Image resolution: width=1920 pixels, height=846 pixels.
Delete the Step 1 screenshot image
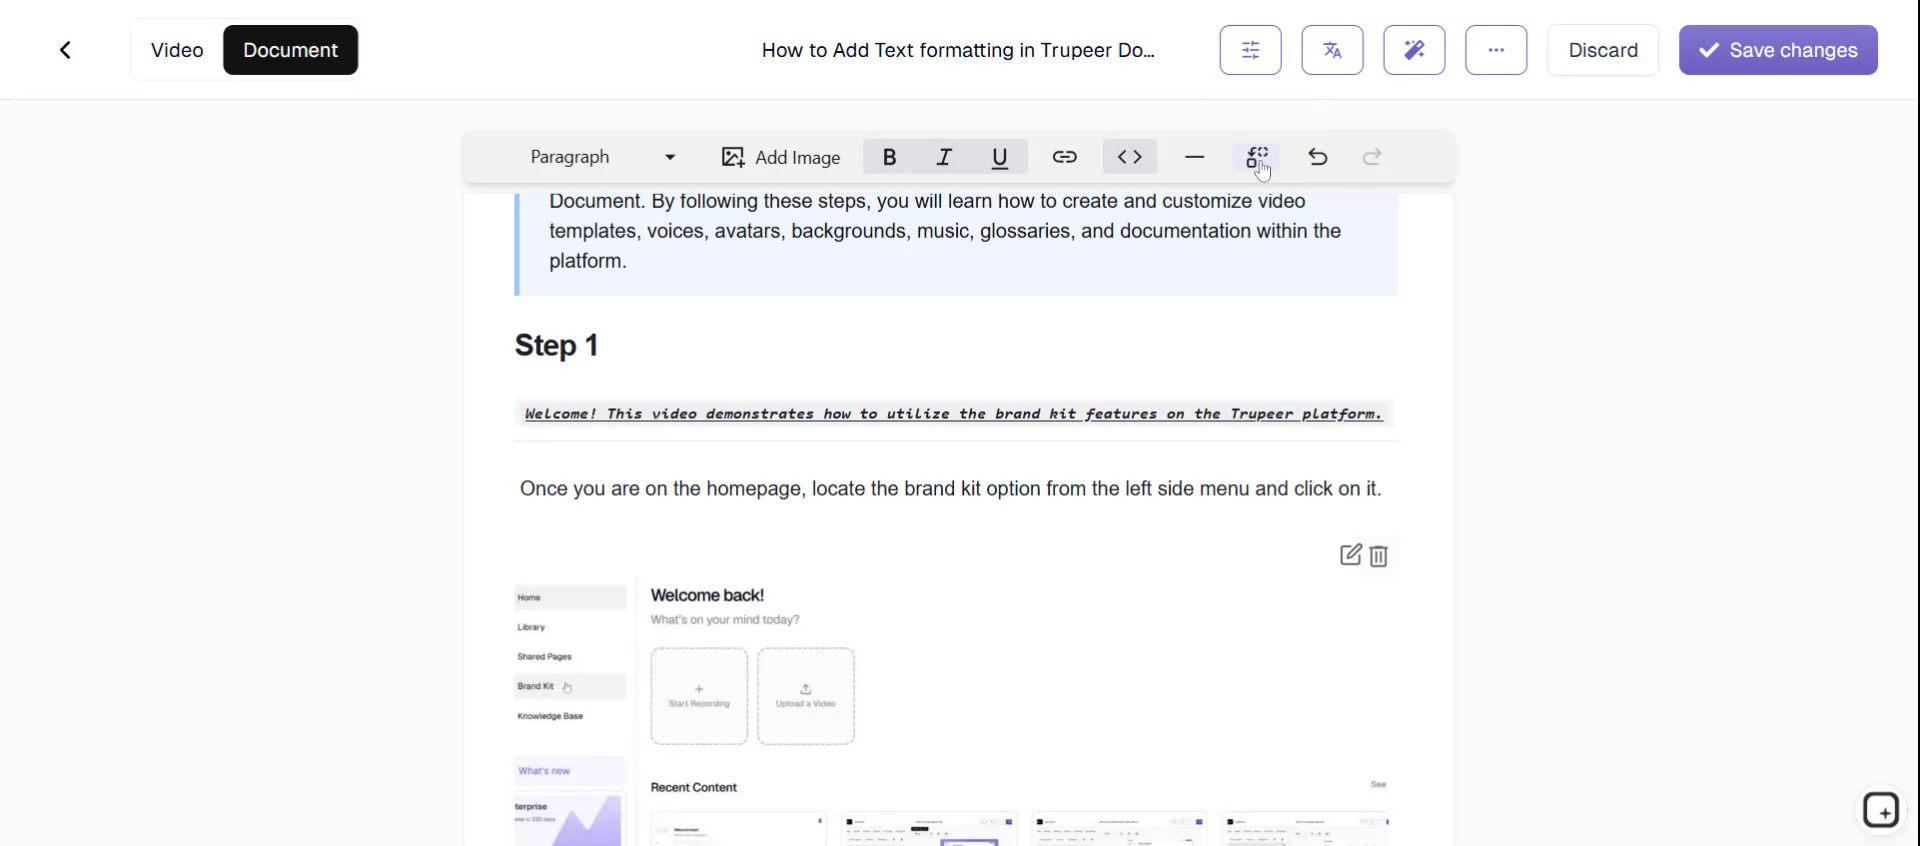(1379, 556)
